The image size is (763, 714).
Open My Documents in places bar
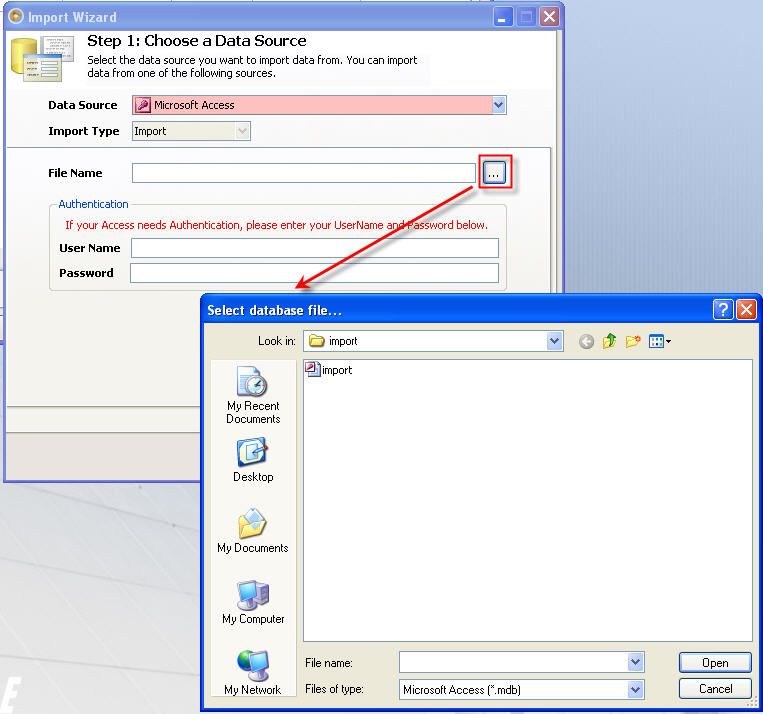[x=253, y=531]
